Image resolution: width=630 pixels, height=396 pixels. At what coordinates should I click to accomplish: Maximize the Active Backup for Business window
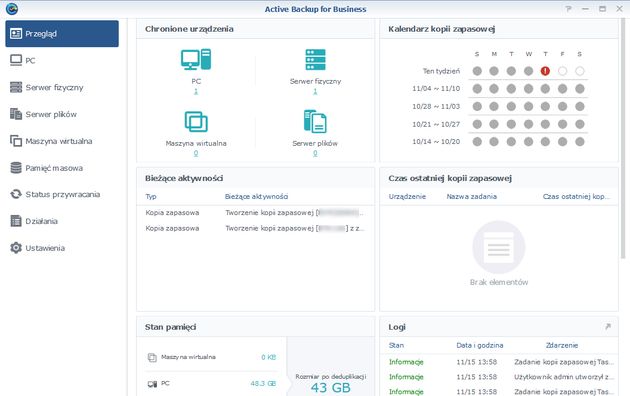(602, 9)
